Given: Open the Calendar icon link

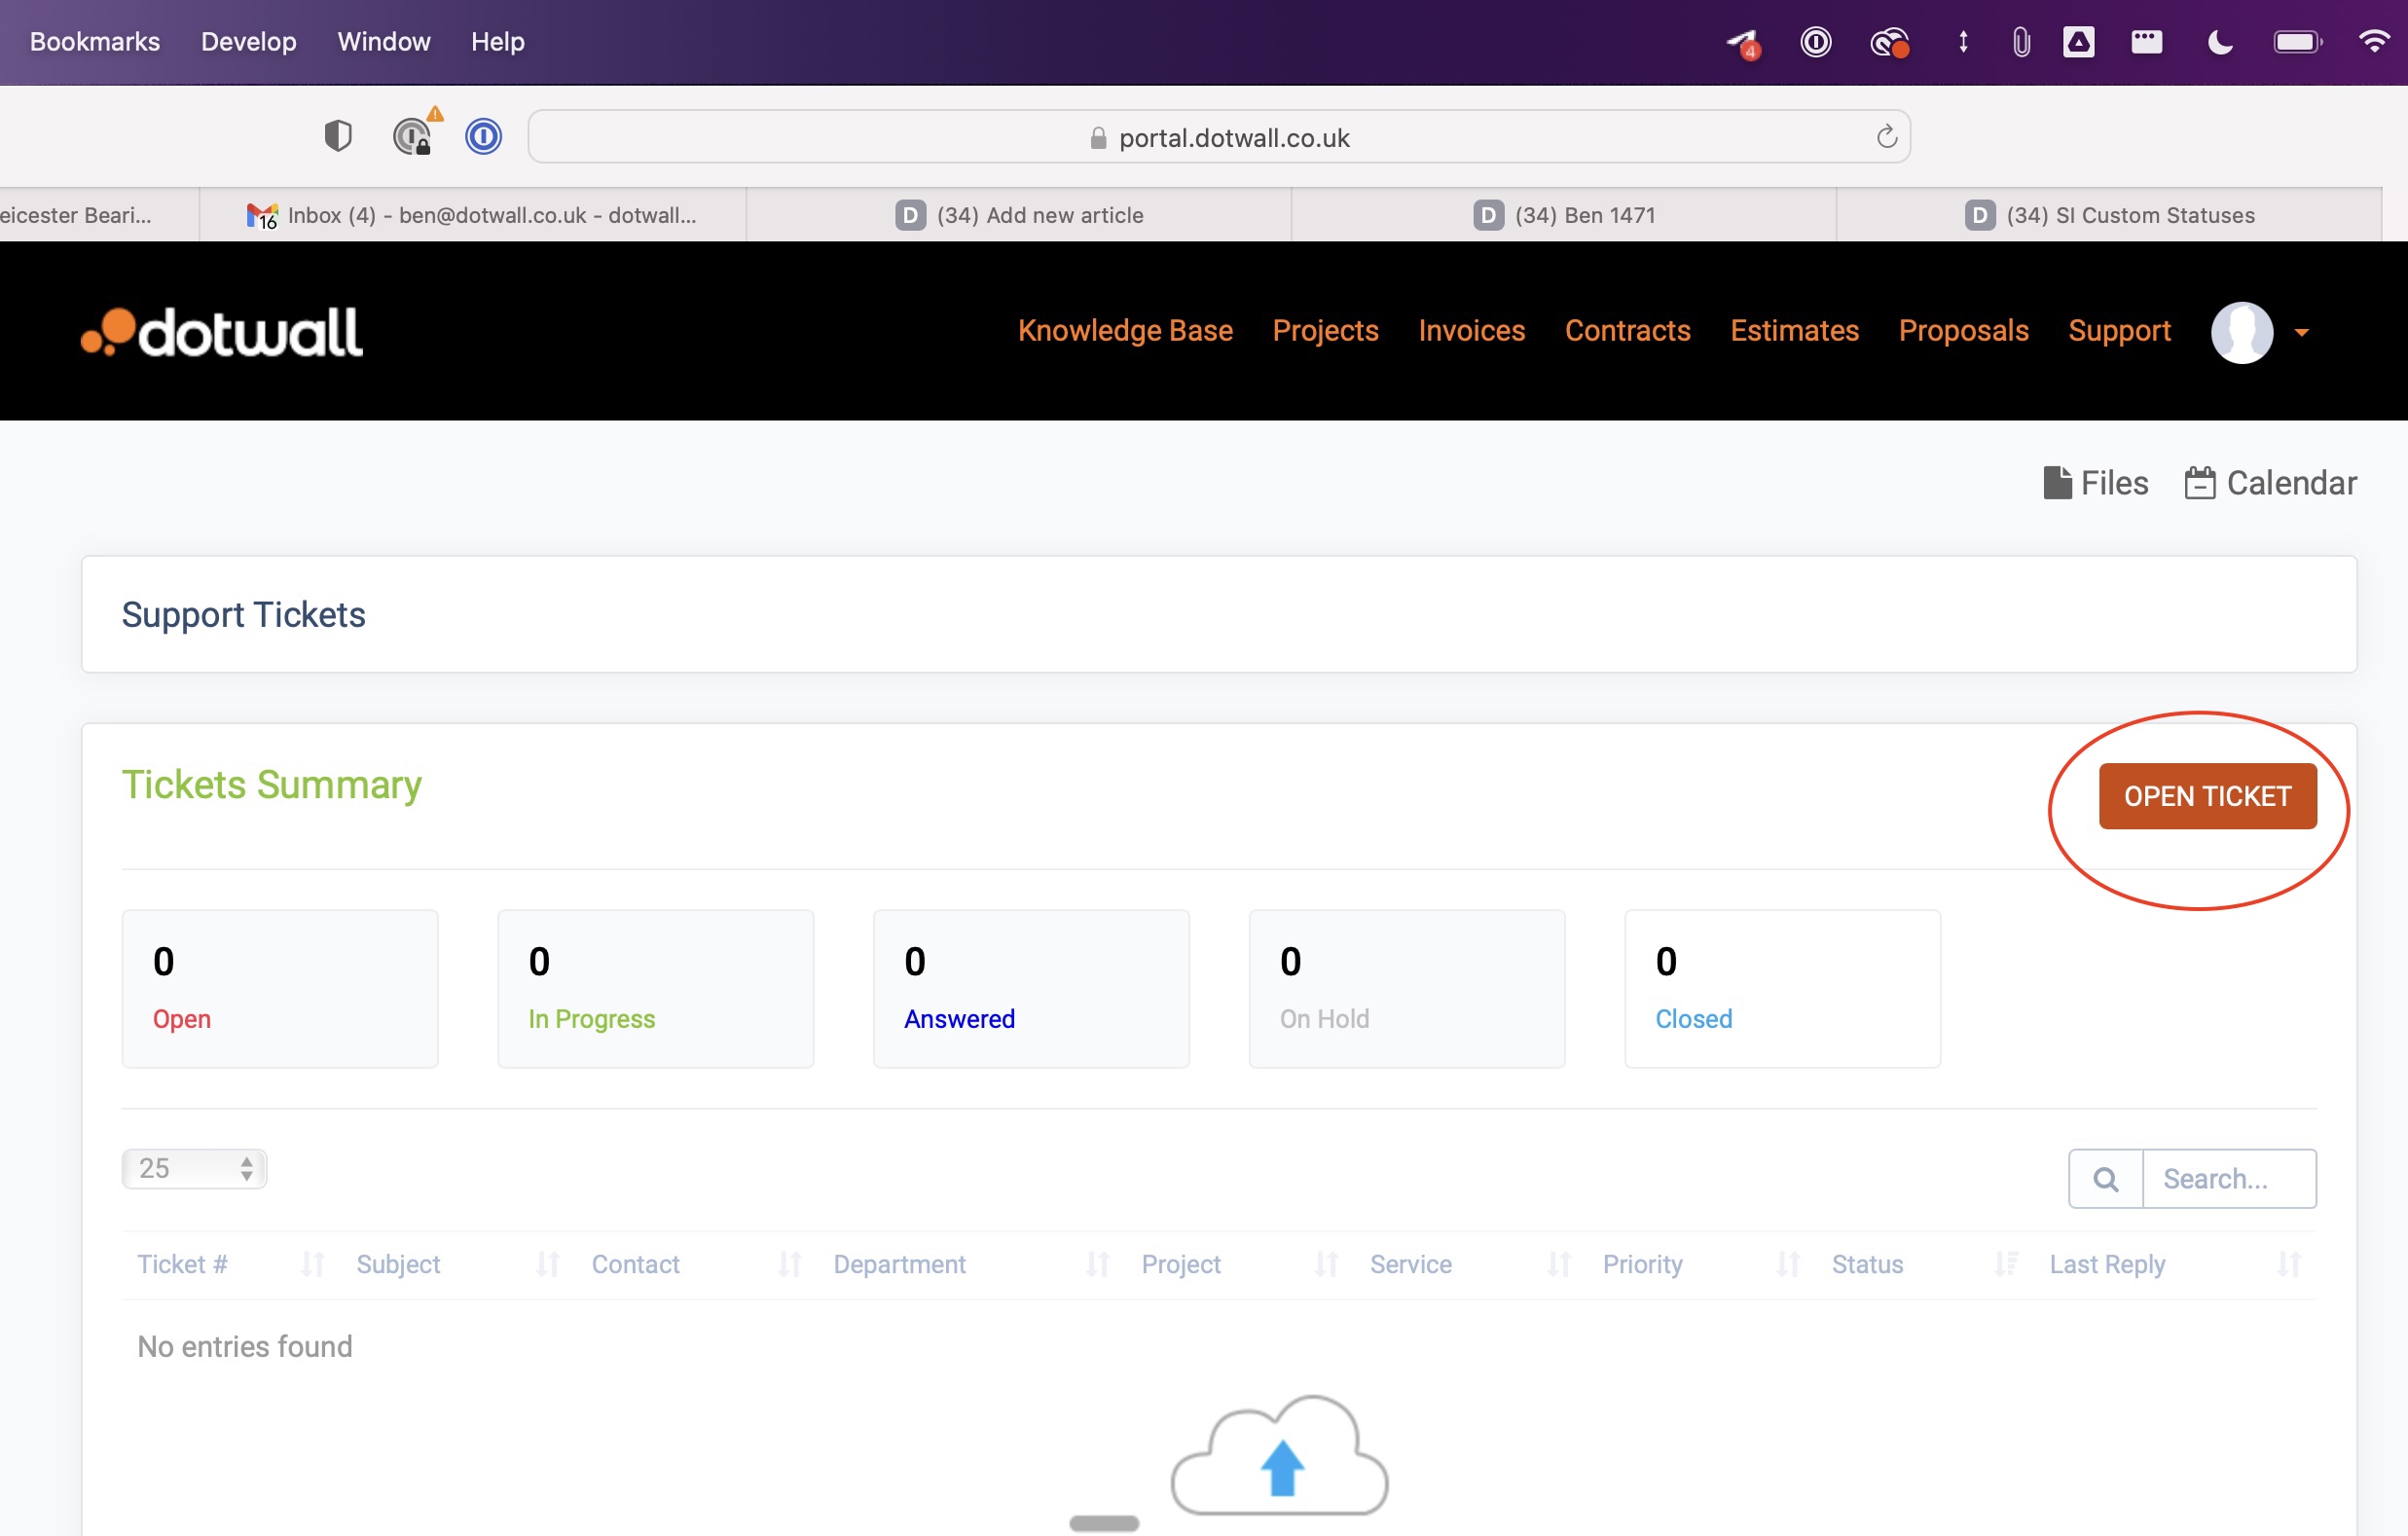Looking at the screenshot, I should tap(2270, 483).
